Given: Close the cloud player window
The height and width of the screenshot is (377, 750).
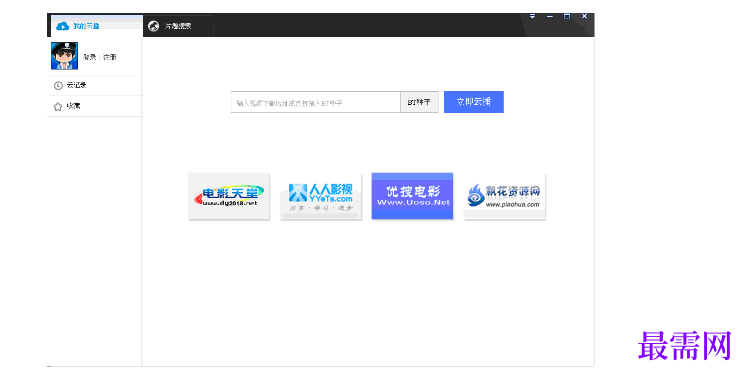Looking at the screenshot, I should (x=584, y=16).
